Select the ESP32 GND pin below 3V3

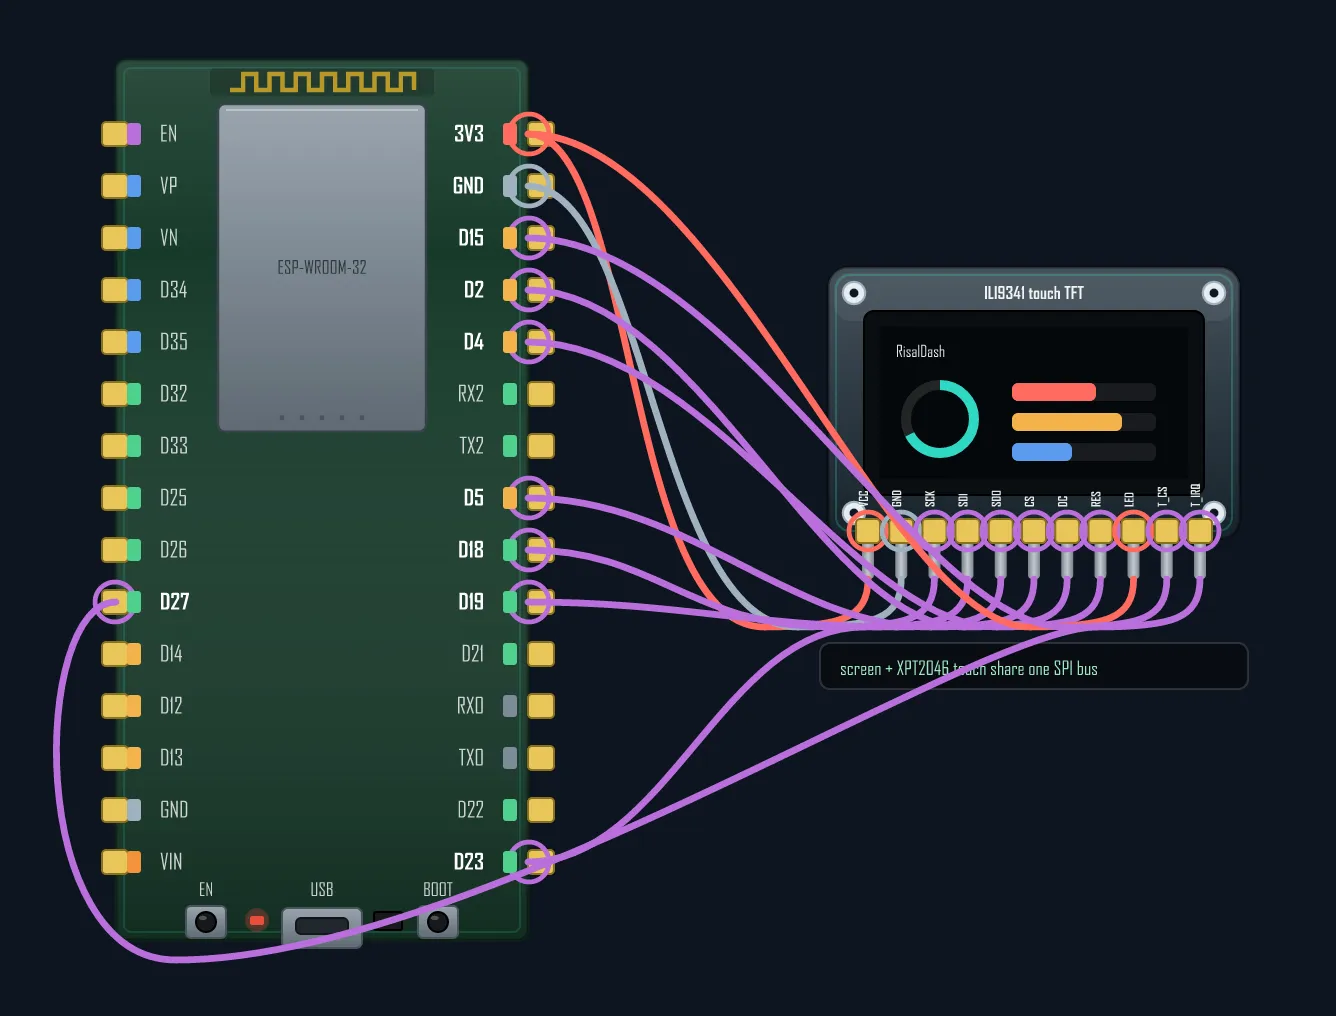(541, 186)
